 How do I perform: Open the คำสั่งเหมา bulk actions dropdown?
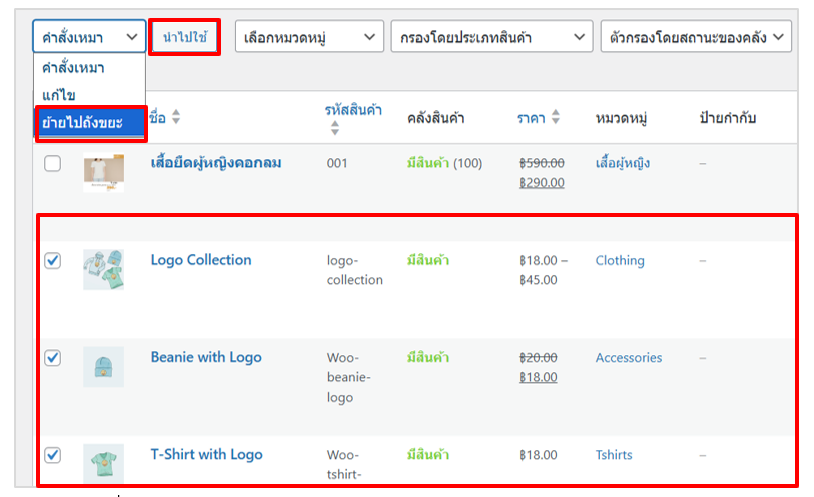click(89, 37)
